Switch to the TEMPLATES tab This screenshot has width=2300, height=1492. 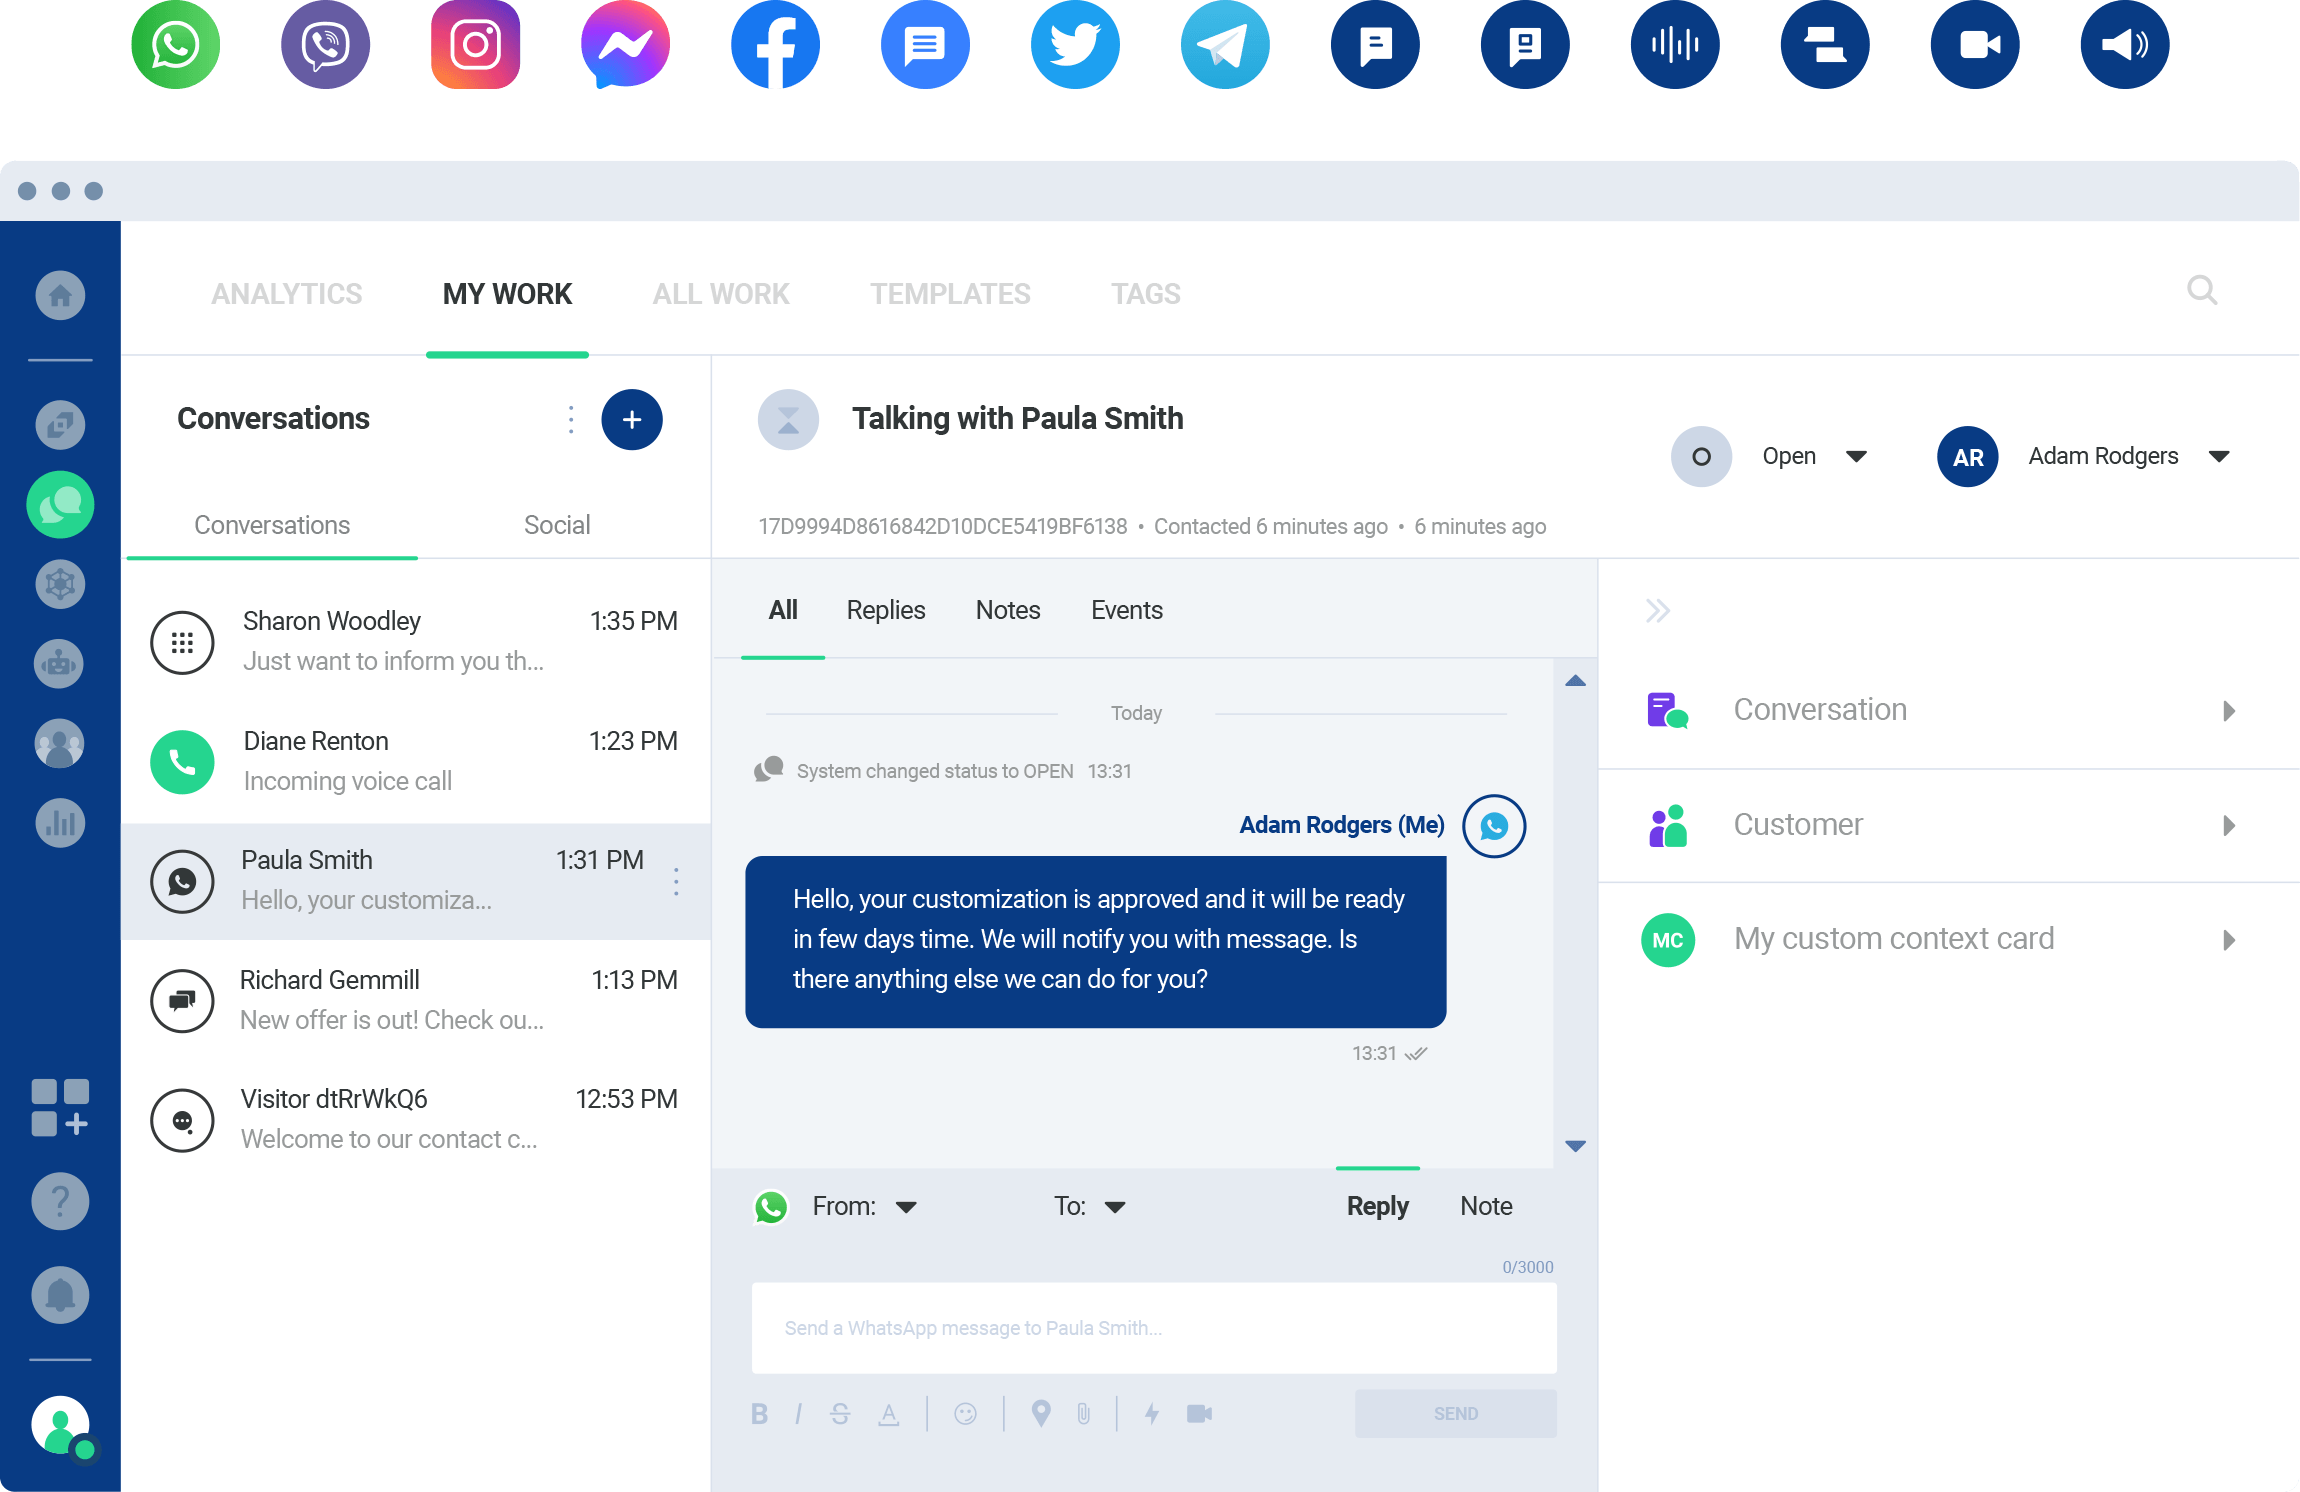click(950, 294)
